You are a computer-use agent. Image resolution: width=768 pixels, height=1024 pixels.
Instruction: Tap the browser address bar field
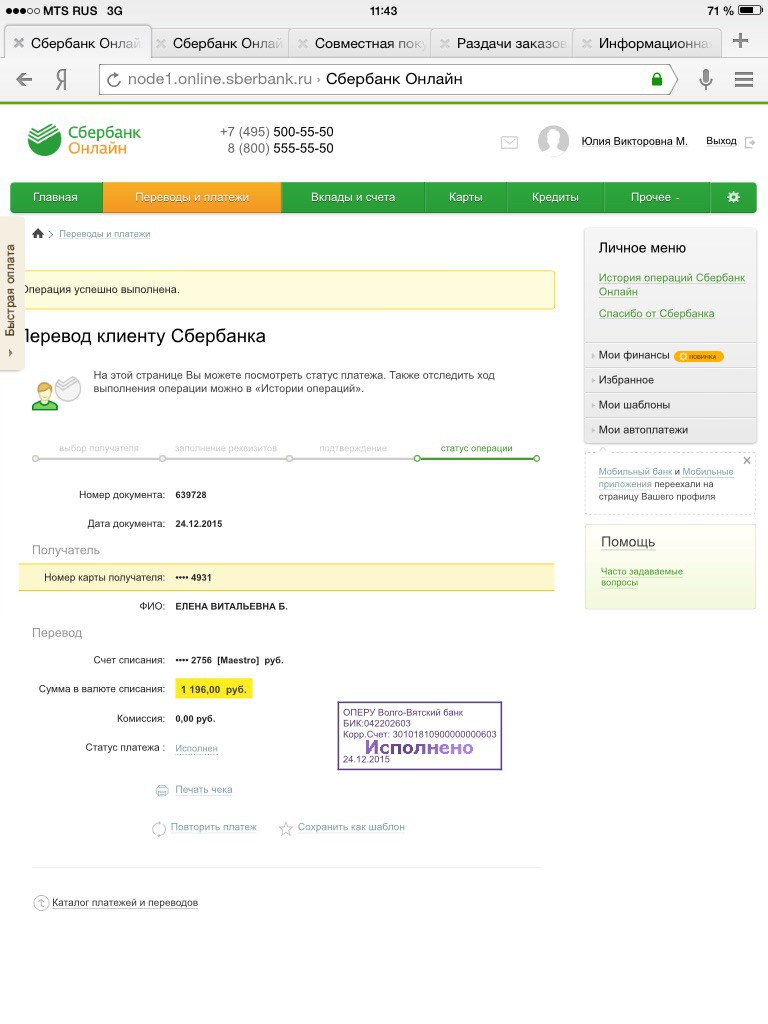pyautogui.click(x=388, y=80)
